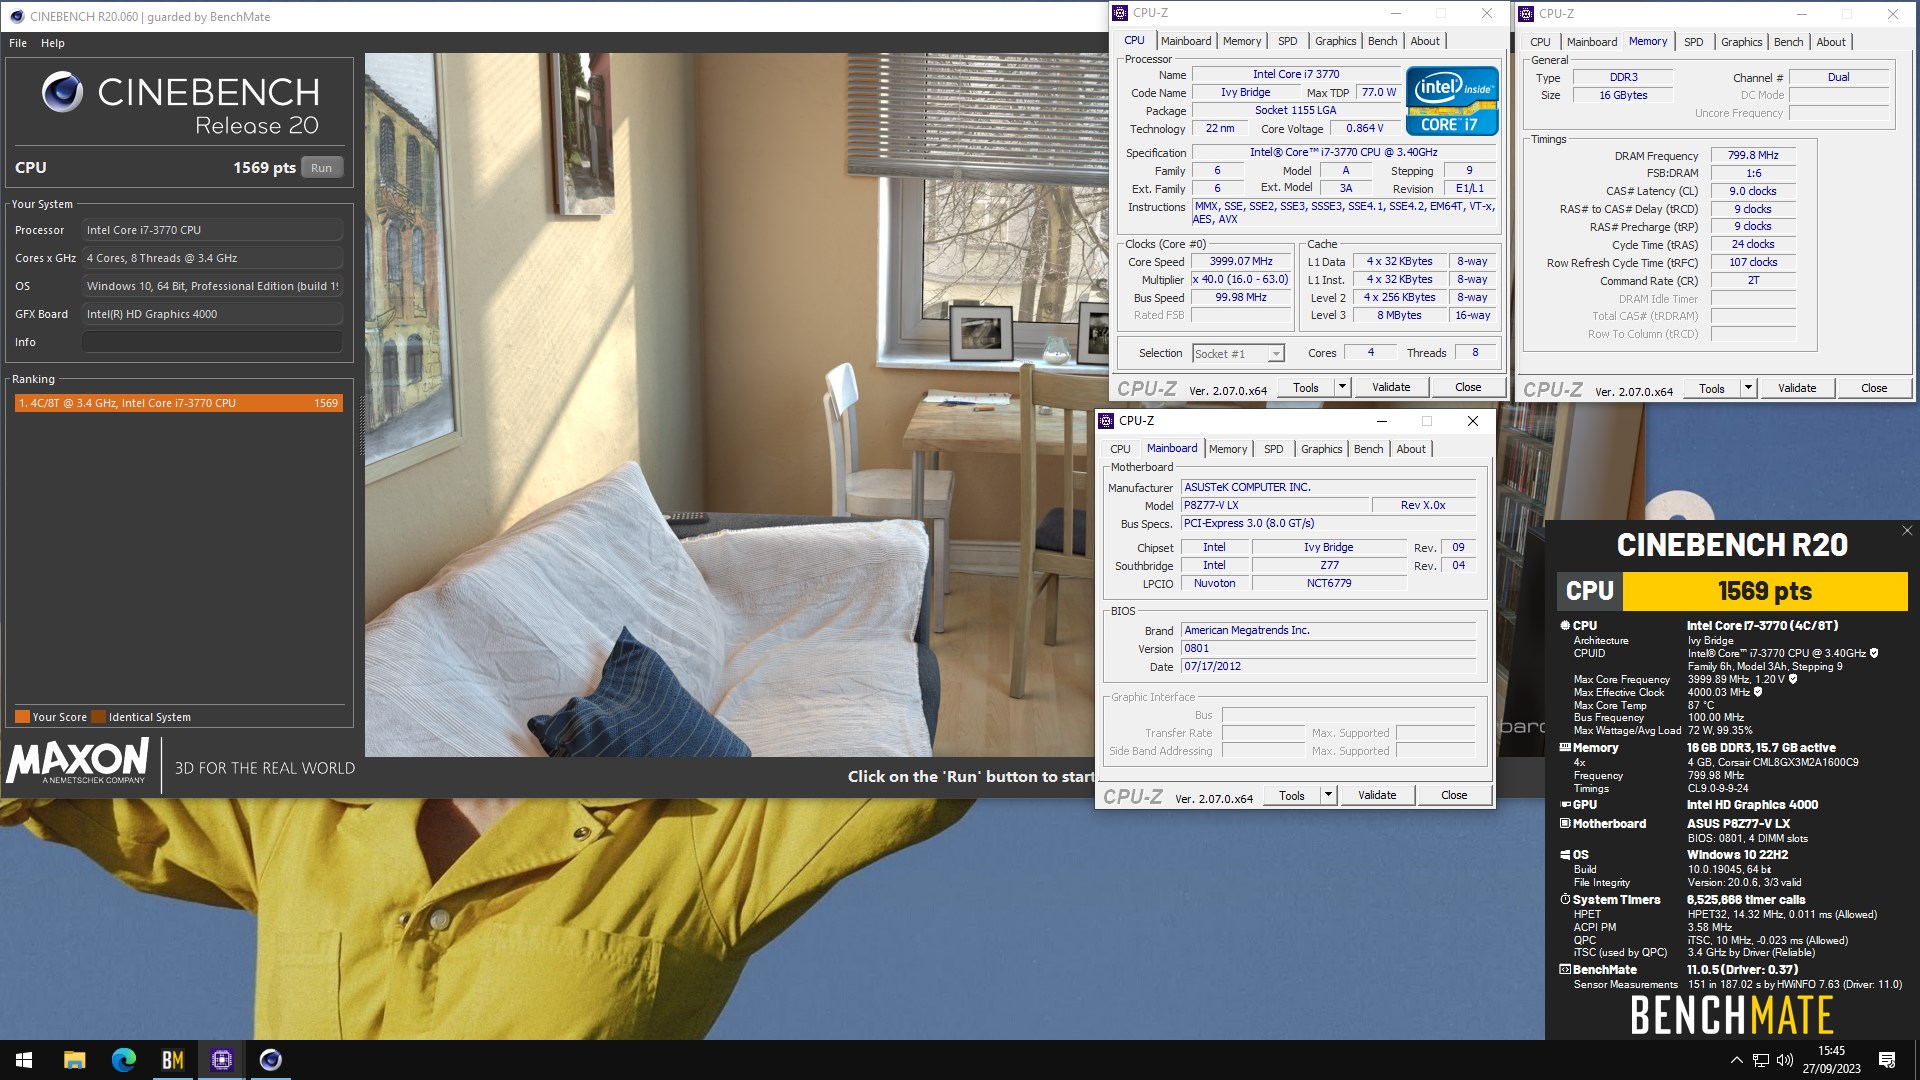This screenshot has width=1920, height=1080.
Task: Click the Motherboard section icon in BenchMate panel
Action: coord(1565,823)
